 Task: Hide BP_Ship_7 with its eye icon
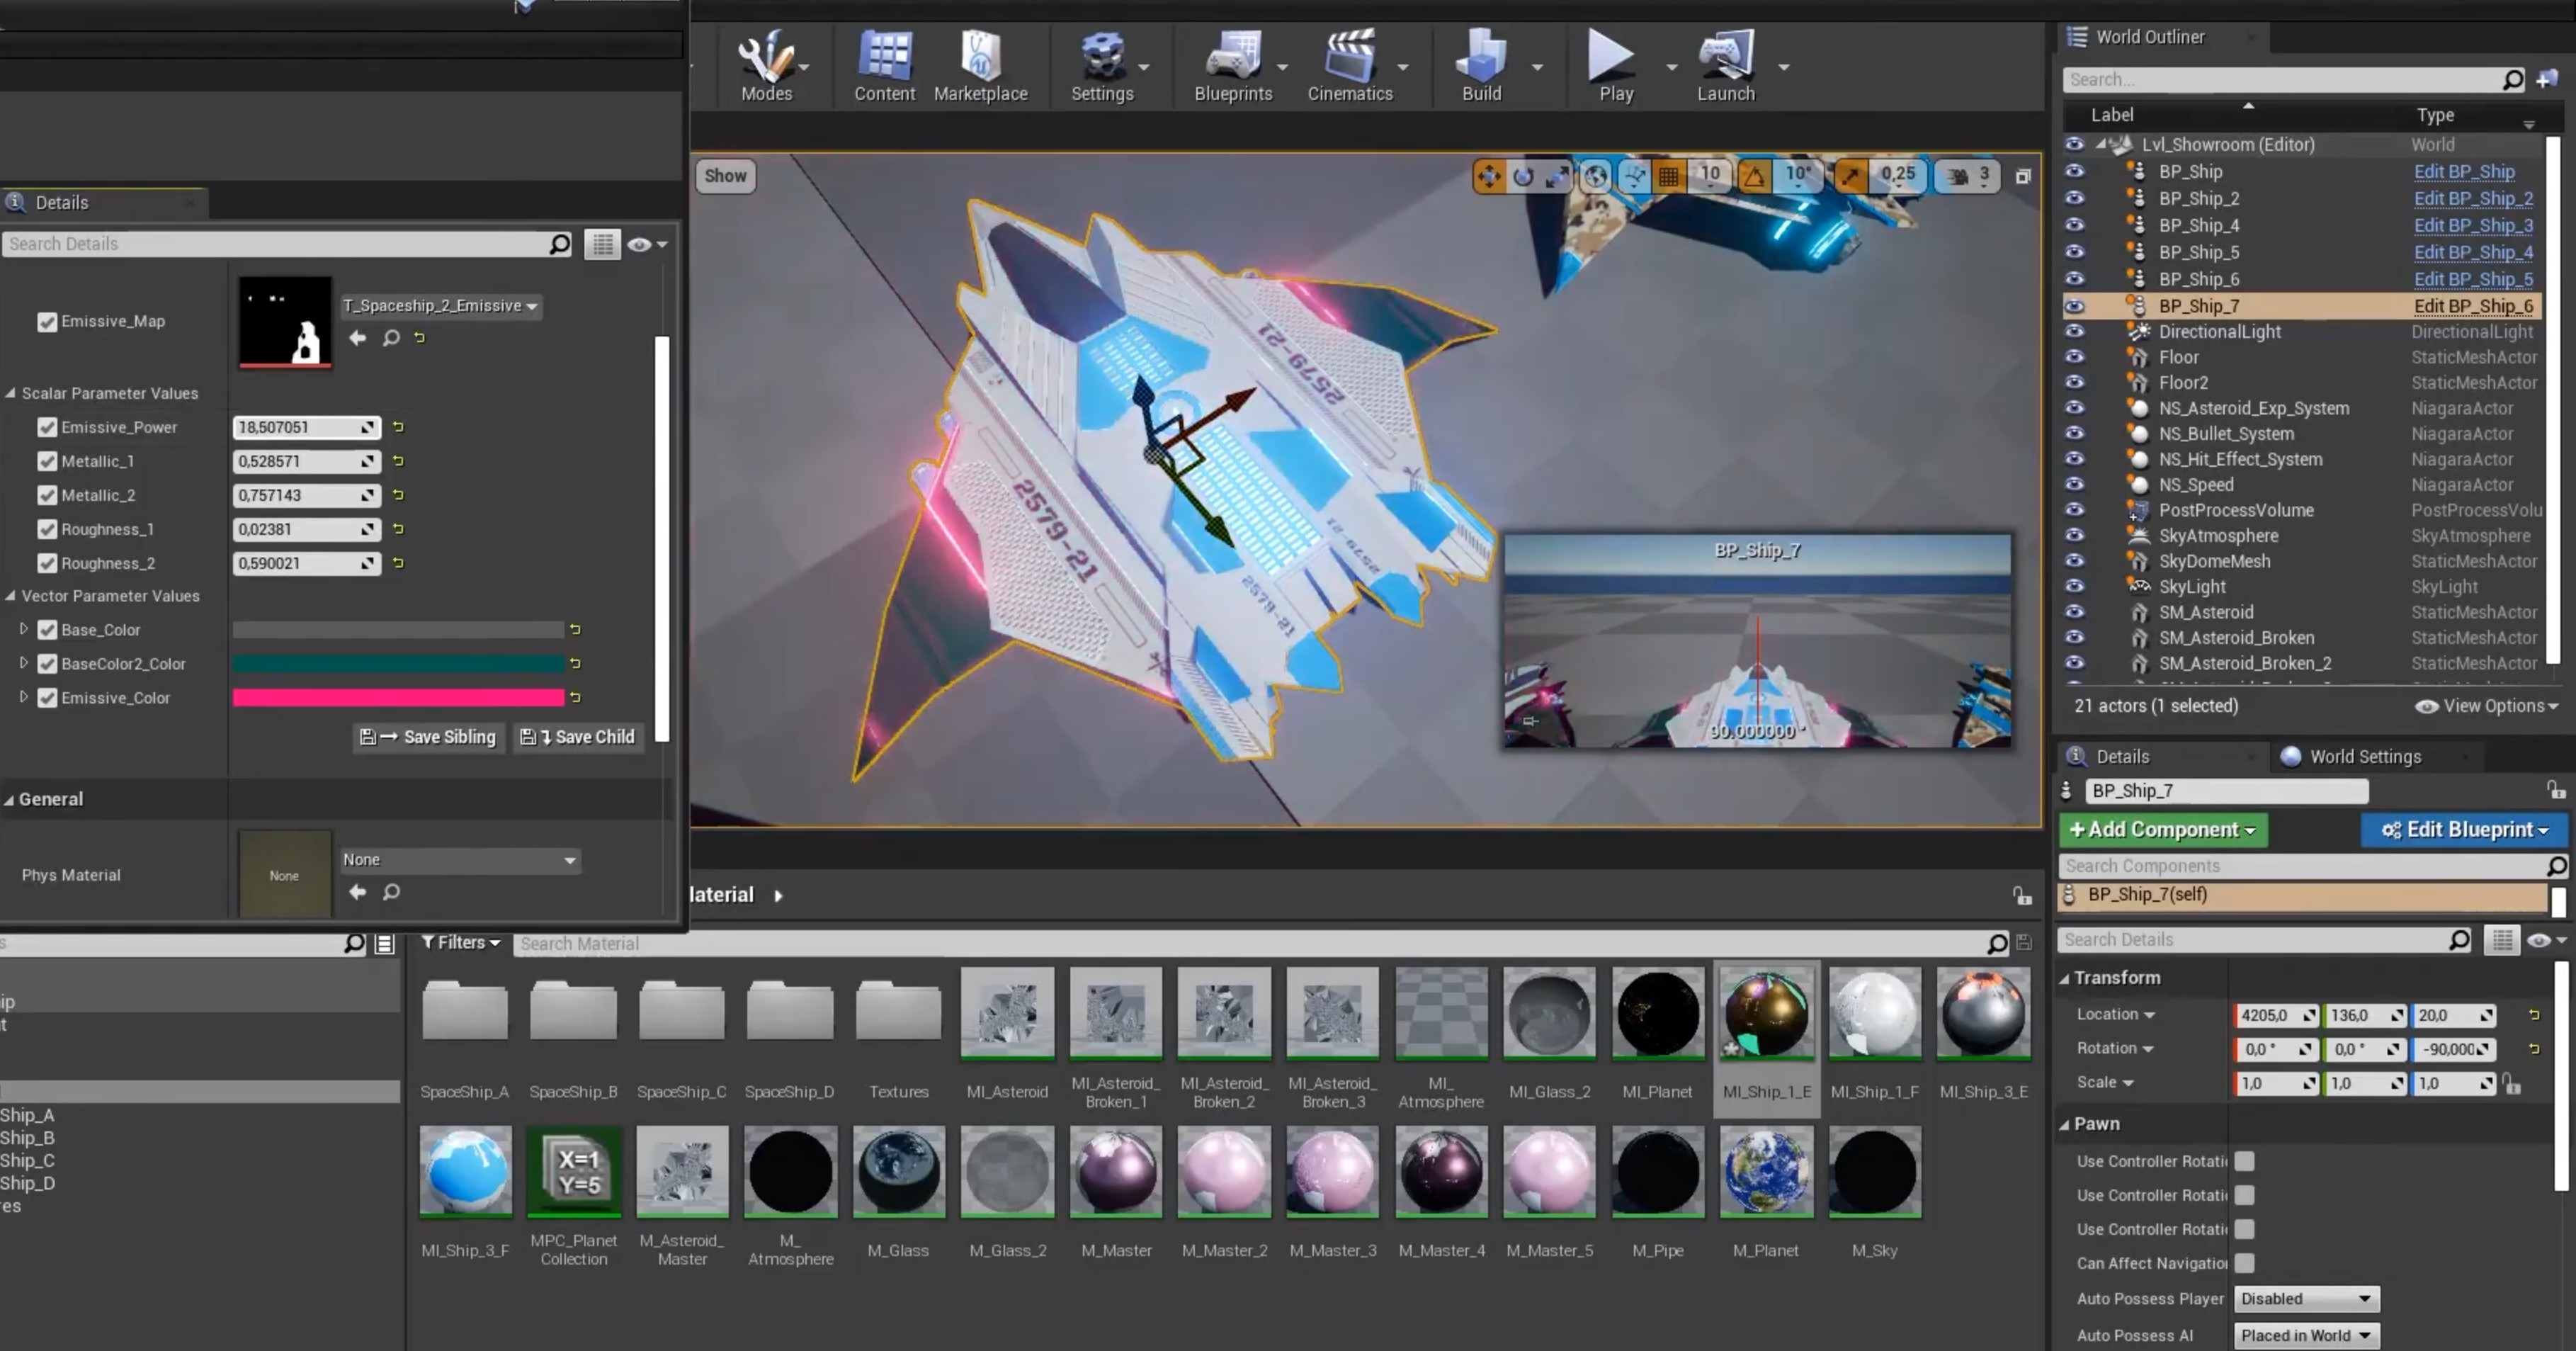pos(2074,306)
